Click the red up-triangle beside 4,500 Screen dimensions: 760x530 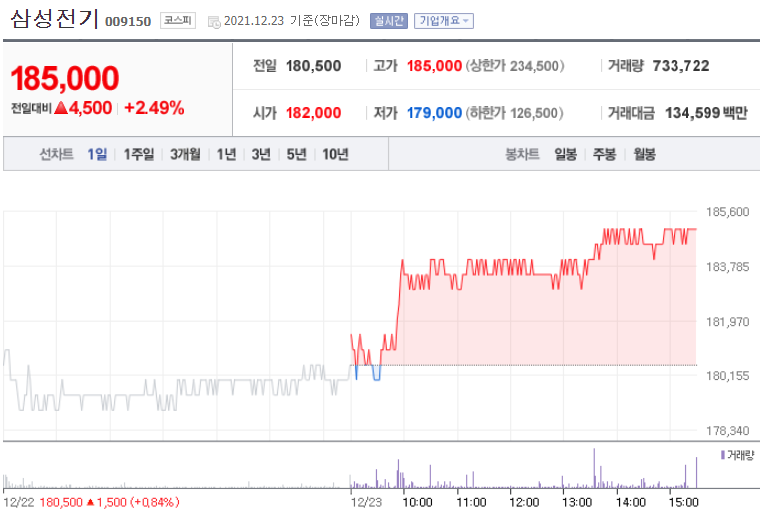coord(61,108)
